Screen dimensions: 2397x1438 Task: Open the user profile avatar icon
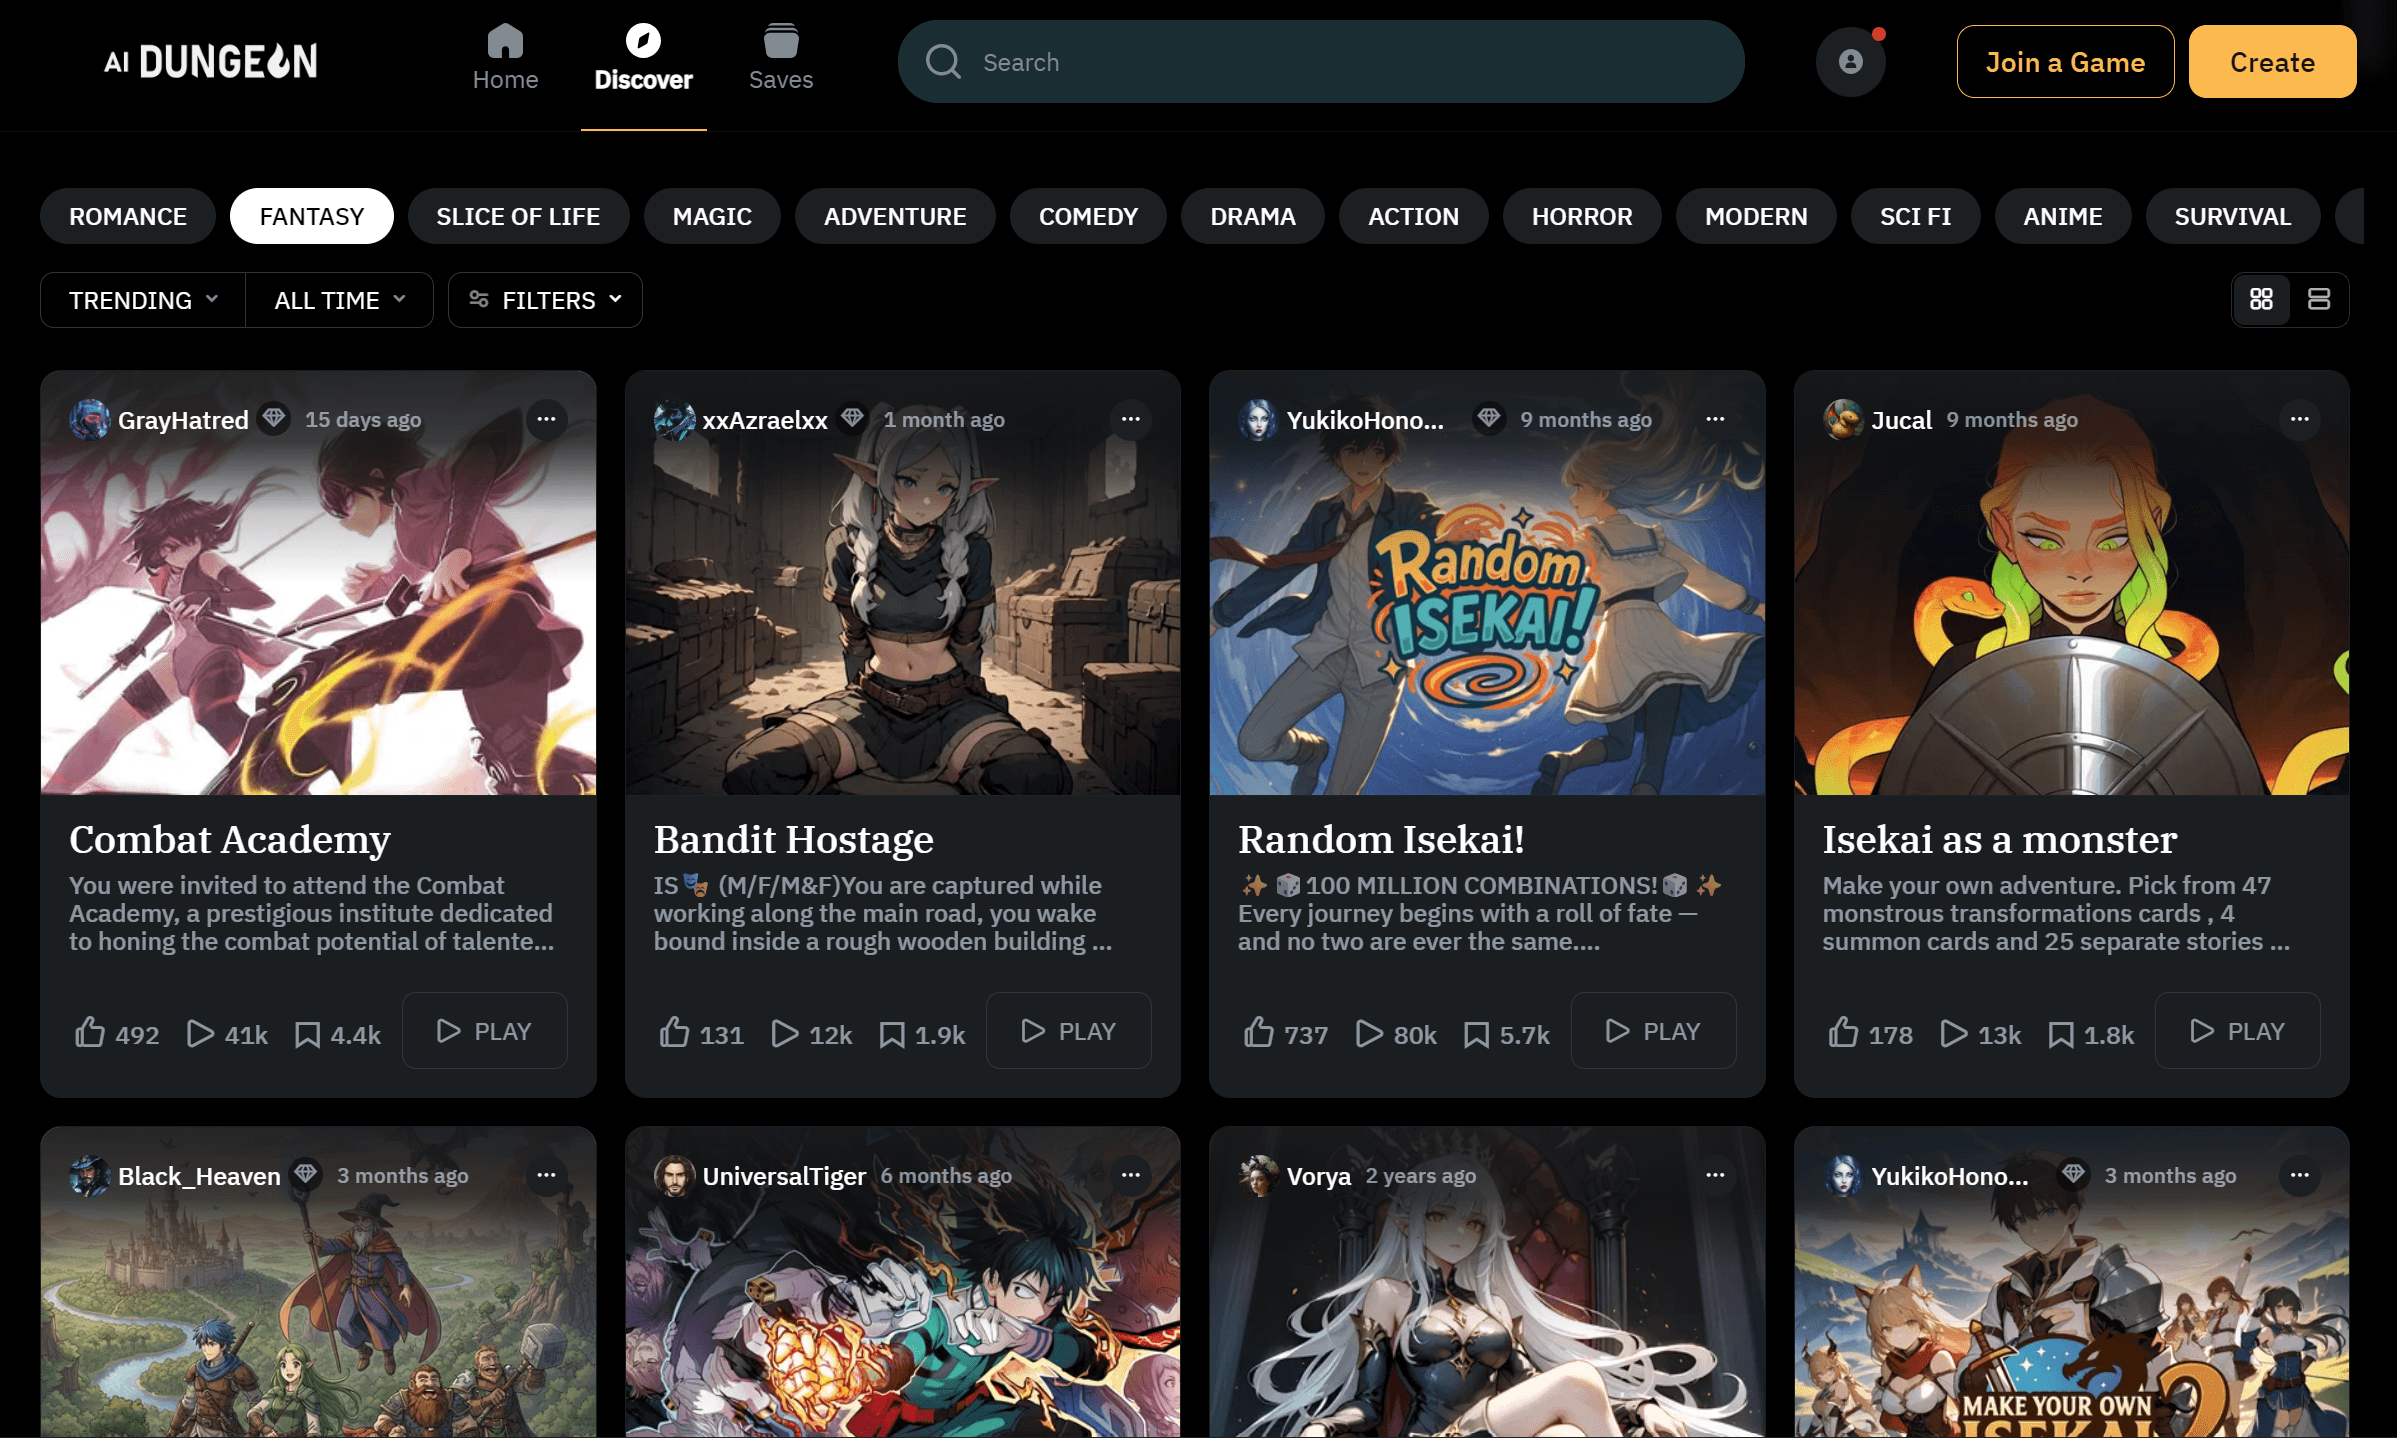click(x=1851, y=62)
